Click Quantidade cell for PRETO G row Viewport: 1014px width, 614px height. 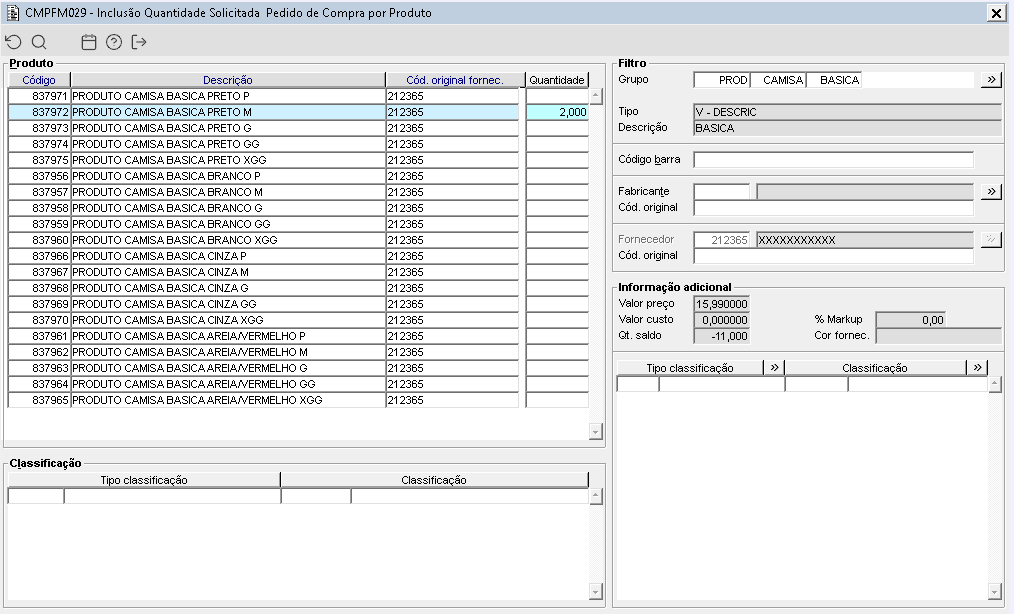pyautogui.click(x=557, y=128)
